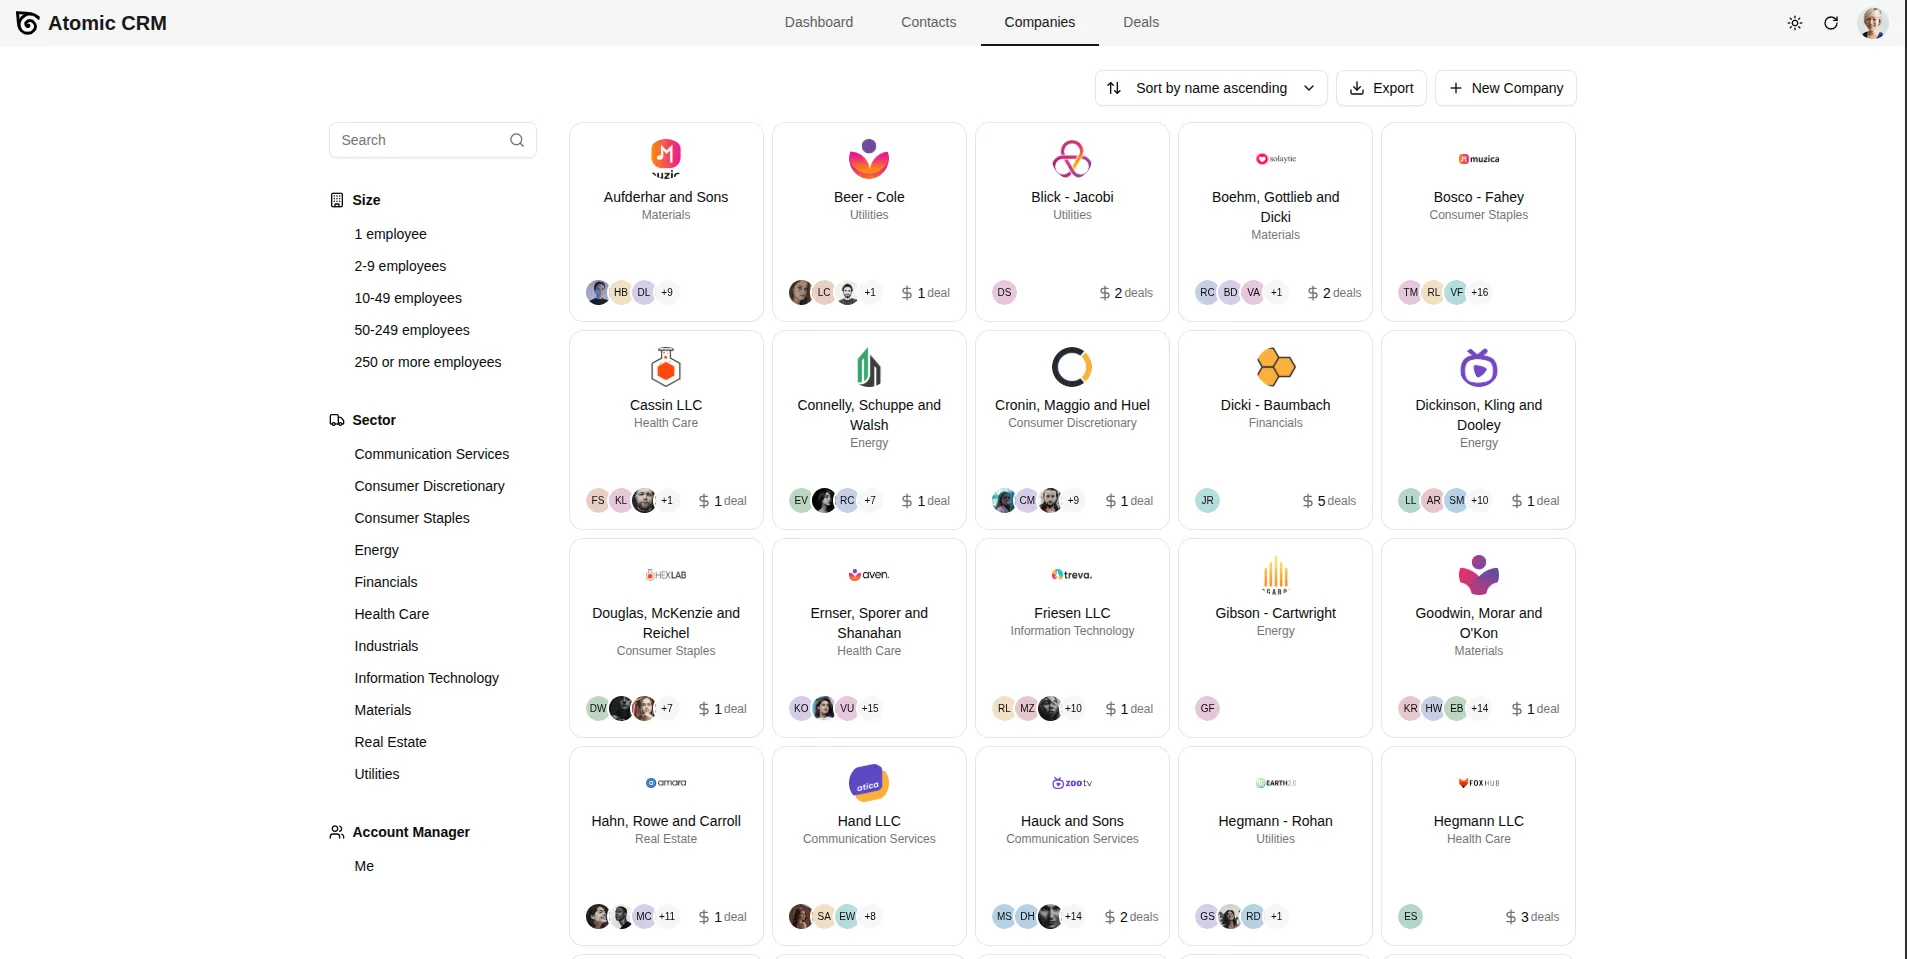Click the badge icon next to Size heading
This screenshot has height=959, width=1907.
point(336,200)
